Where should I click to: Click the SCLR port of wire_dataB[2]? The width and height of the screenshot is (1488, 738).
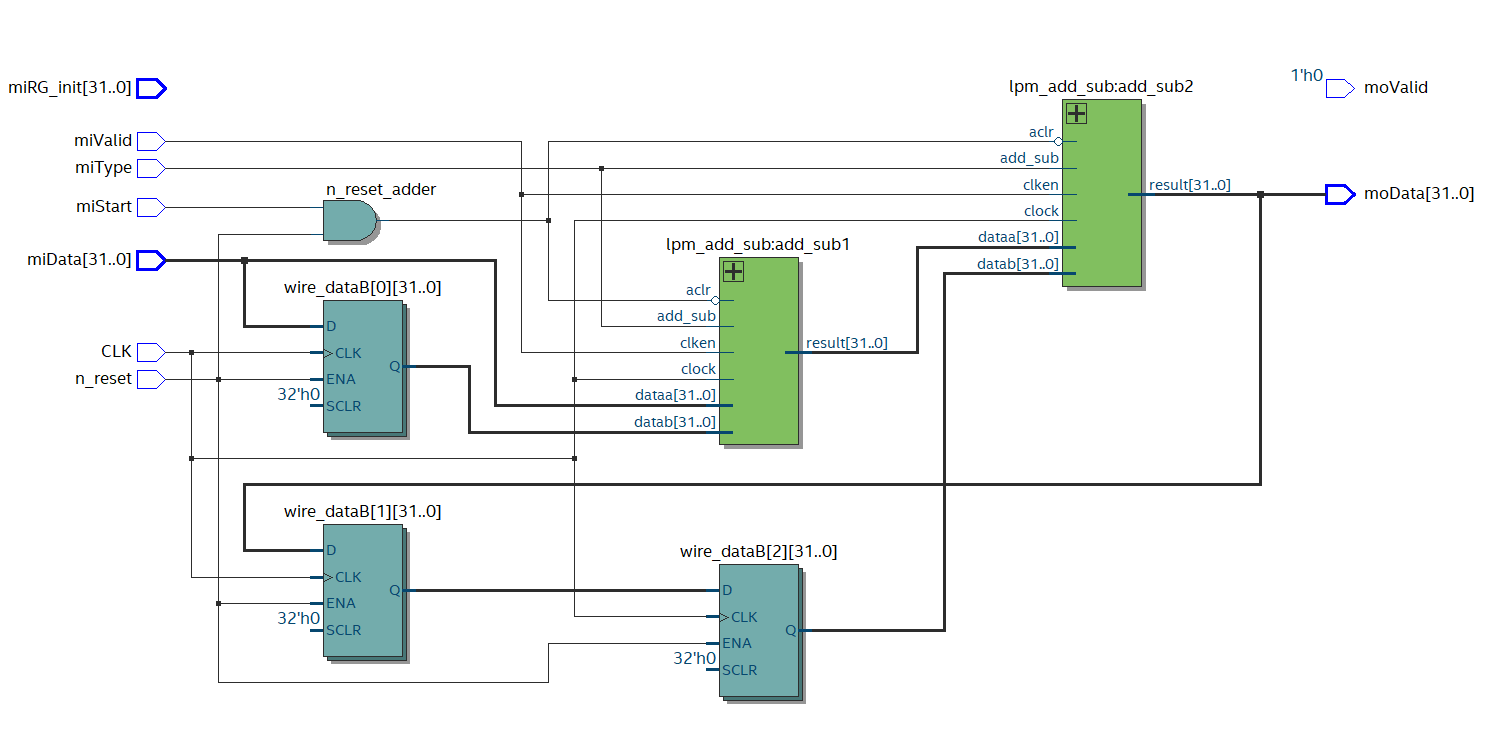pyautogui.click(x=739, y=670)
